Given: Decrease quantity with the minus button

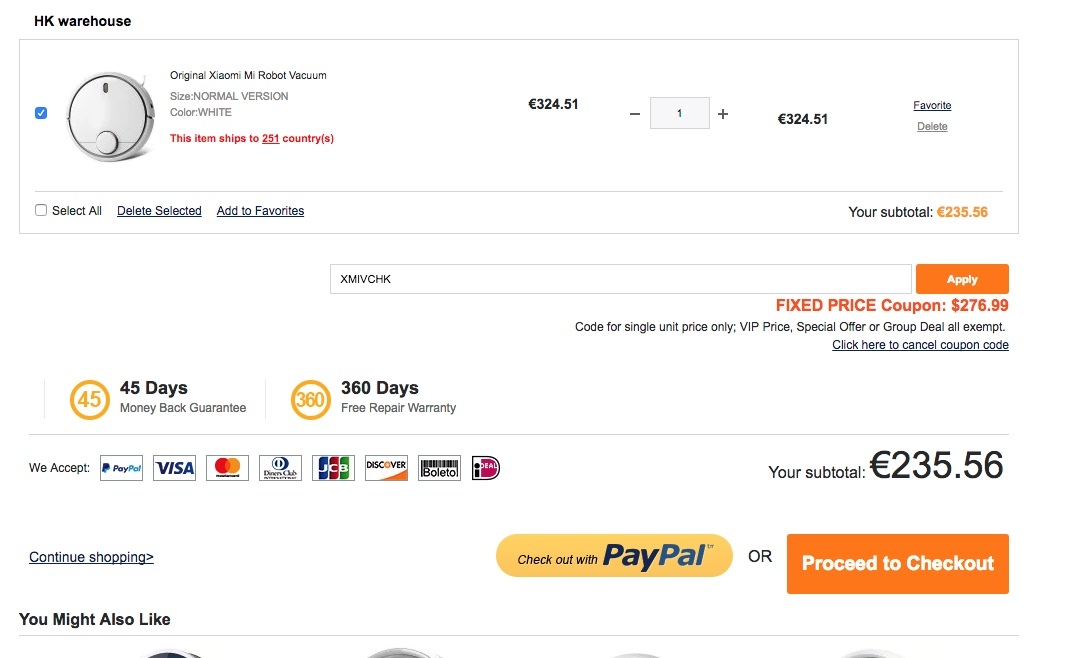Looking at the screenshot, I should pos(635,113).
